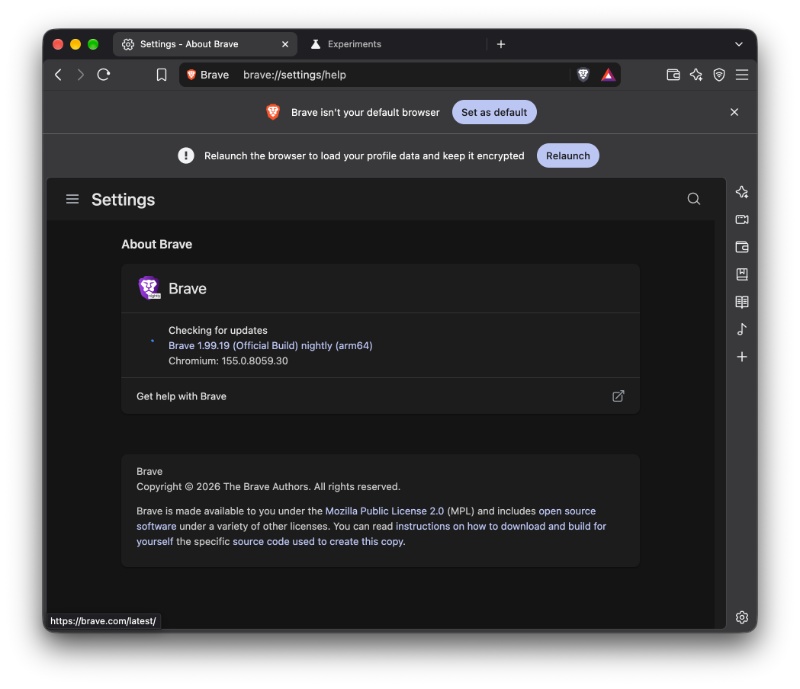Open the external link icon for Brave help
Screen dimensions: 800x689
pos(618,396)
